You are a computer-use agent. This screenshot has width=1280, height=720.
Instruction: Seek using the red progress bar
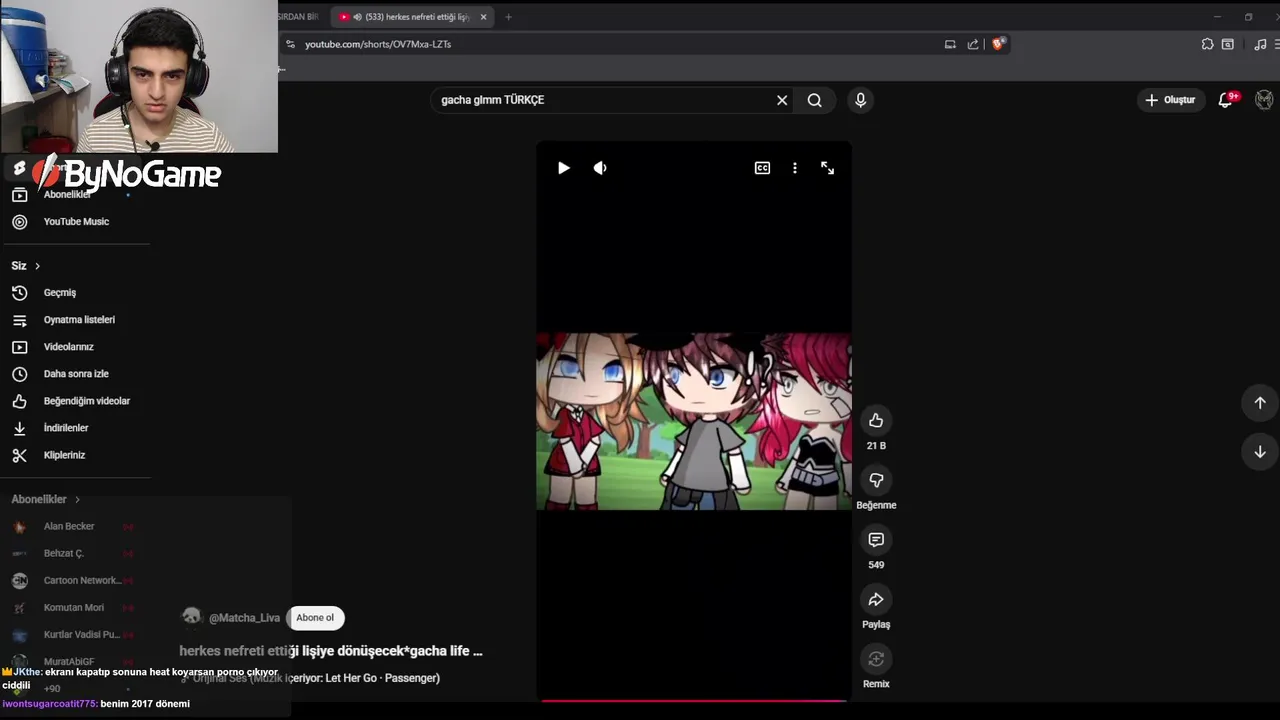694,700
